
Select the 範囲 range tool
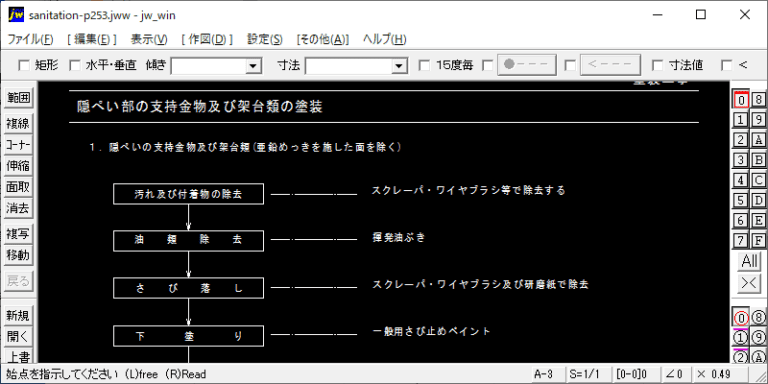click(18, 98)
